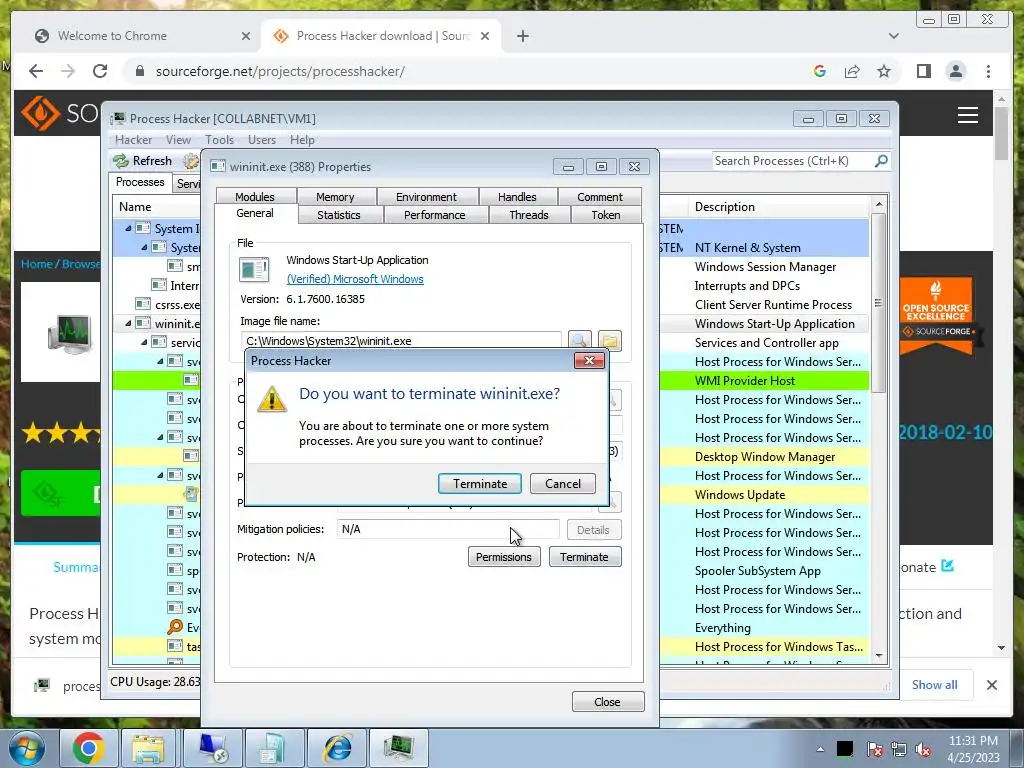Close the Properties window with Close button
Screen dimensions: 1024x768
pyautogui.click(x=607, y=701)
